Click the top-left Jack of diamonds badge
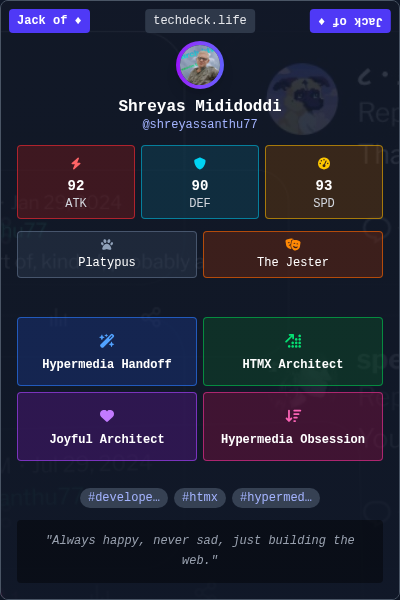This screenshot has height=600, width=400. coord(49,21)
